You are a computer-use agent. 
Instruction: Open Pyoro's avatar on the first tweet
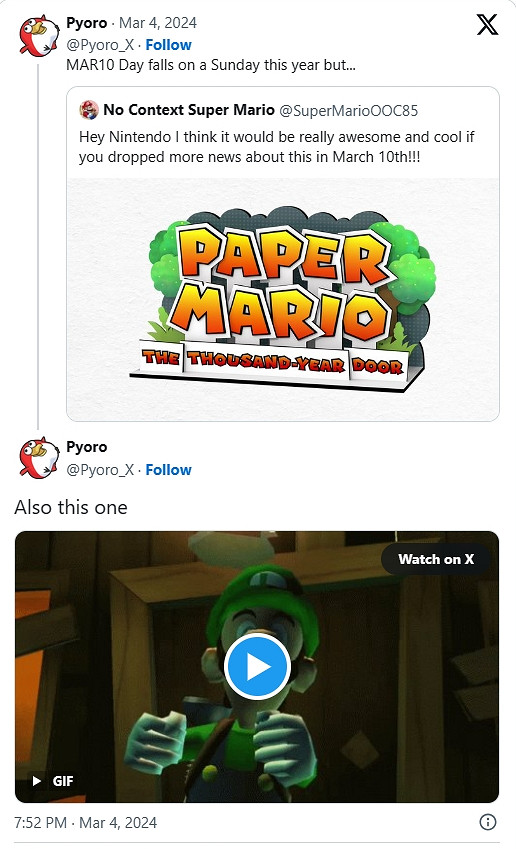click(38, 36)
